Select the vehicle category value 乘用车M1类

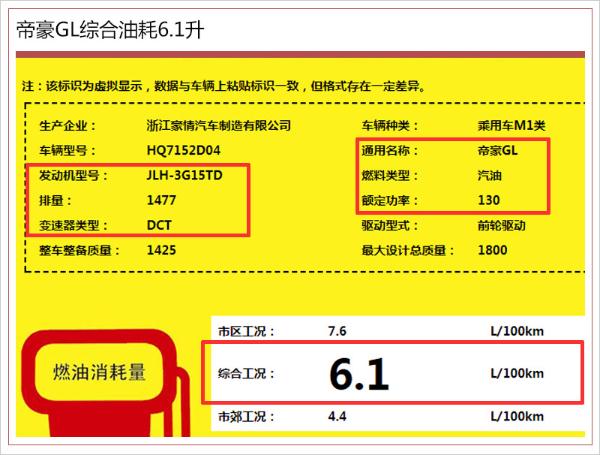[512, 126]
